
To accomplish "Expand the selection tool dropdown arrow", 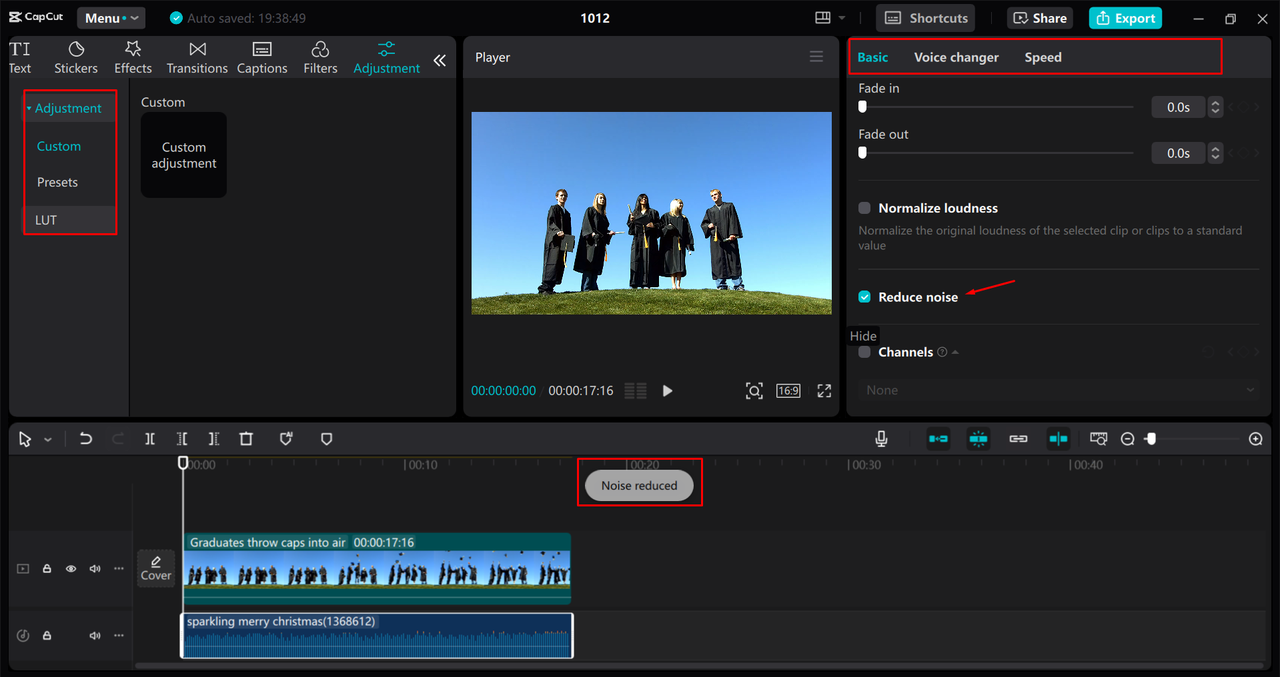I will tap(48, 440).
